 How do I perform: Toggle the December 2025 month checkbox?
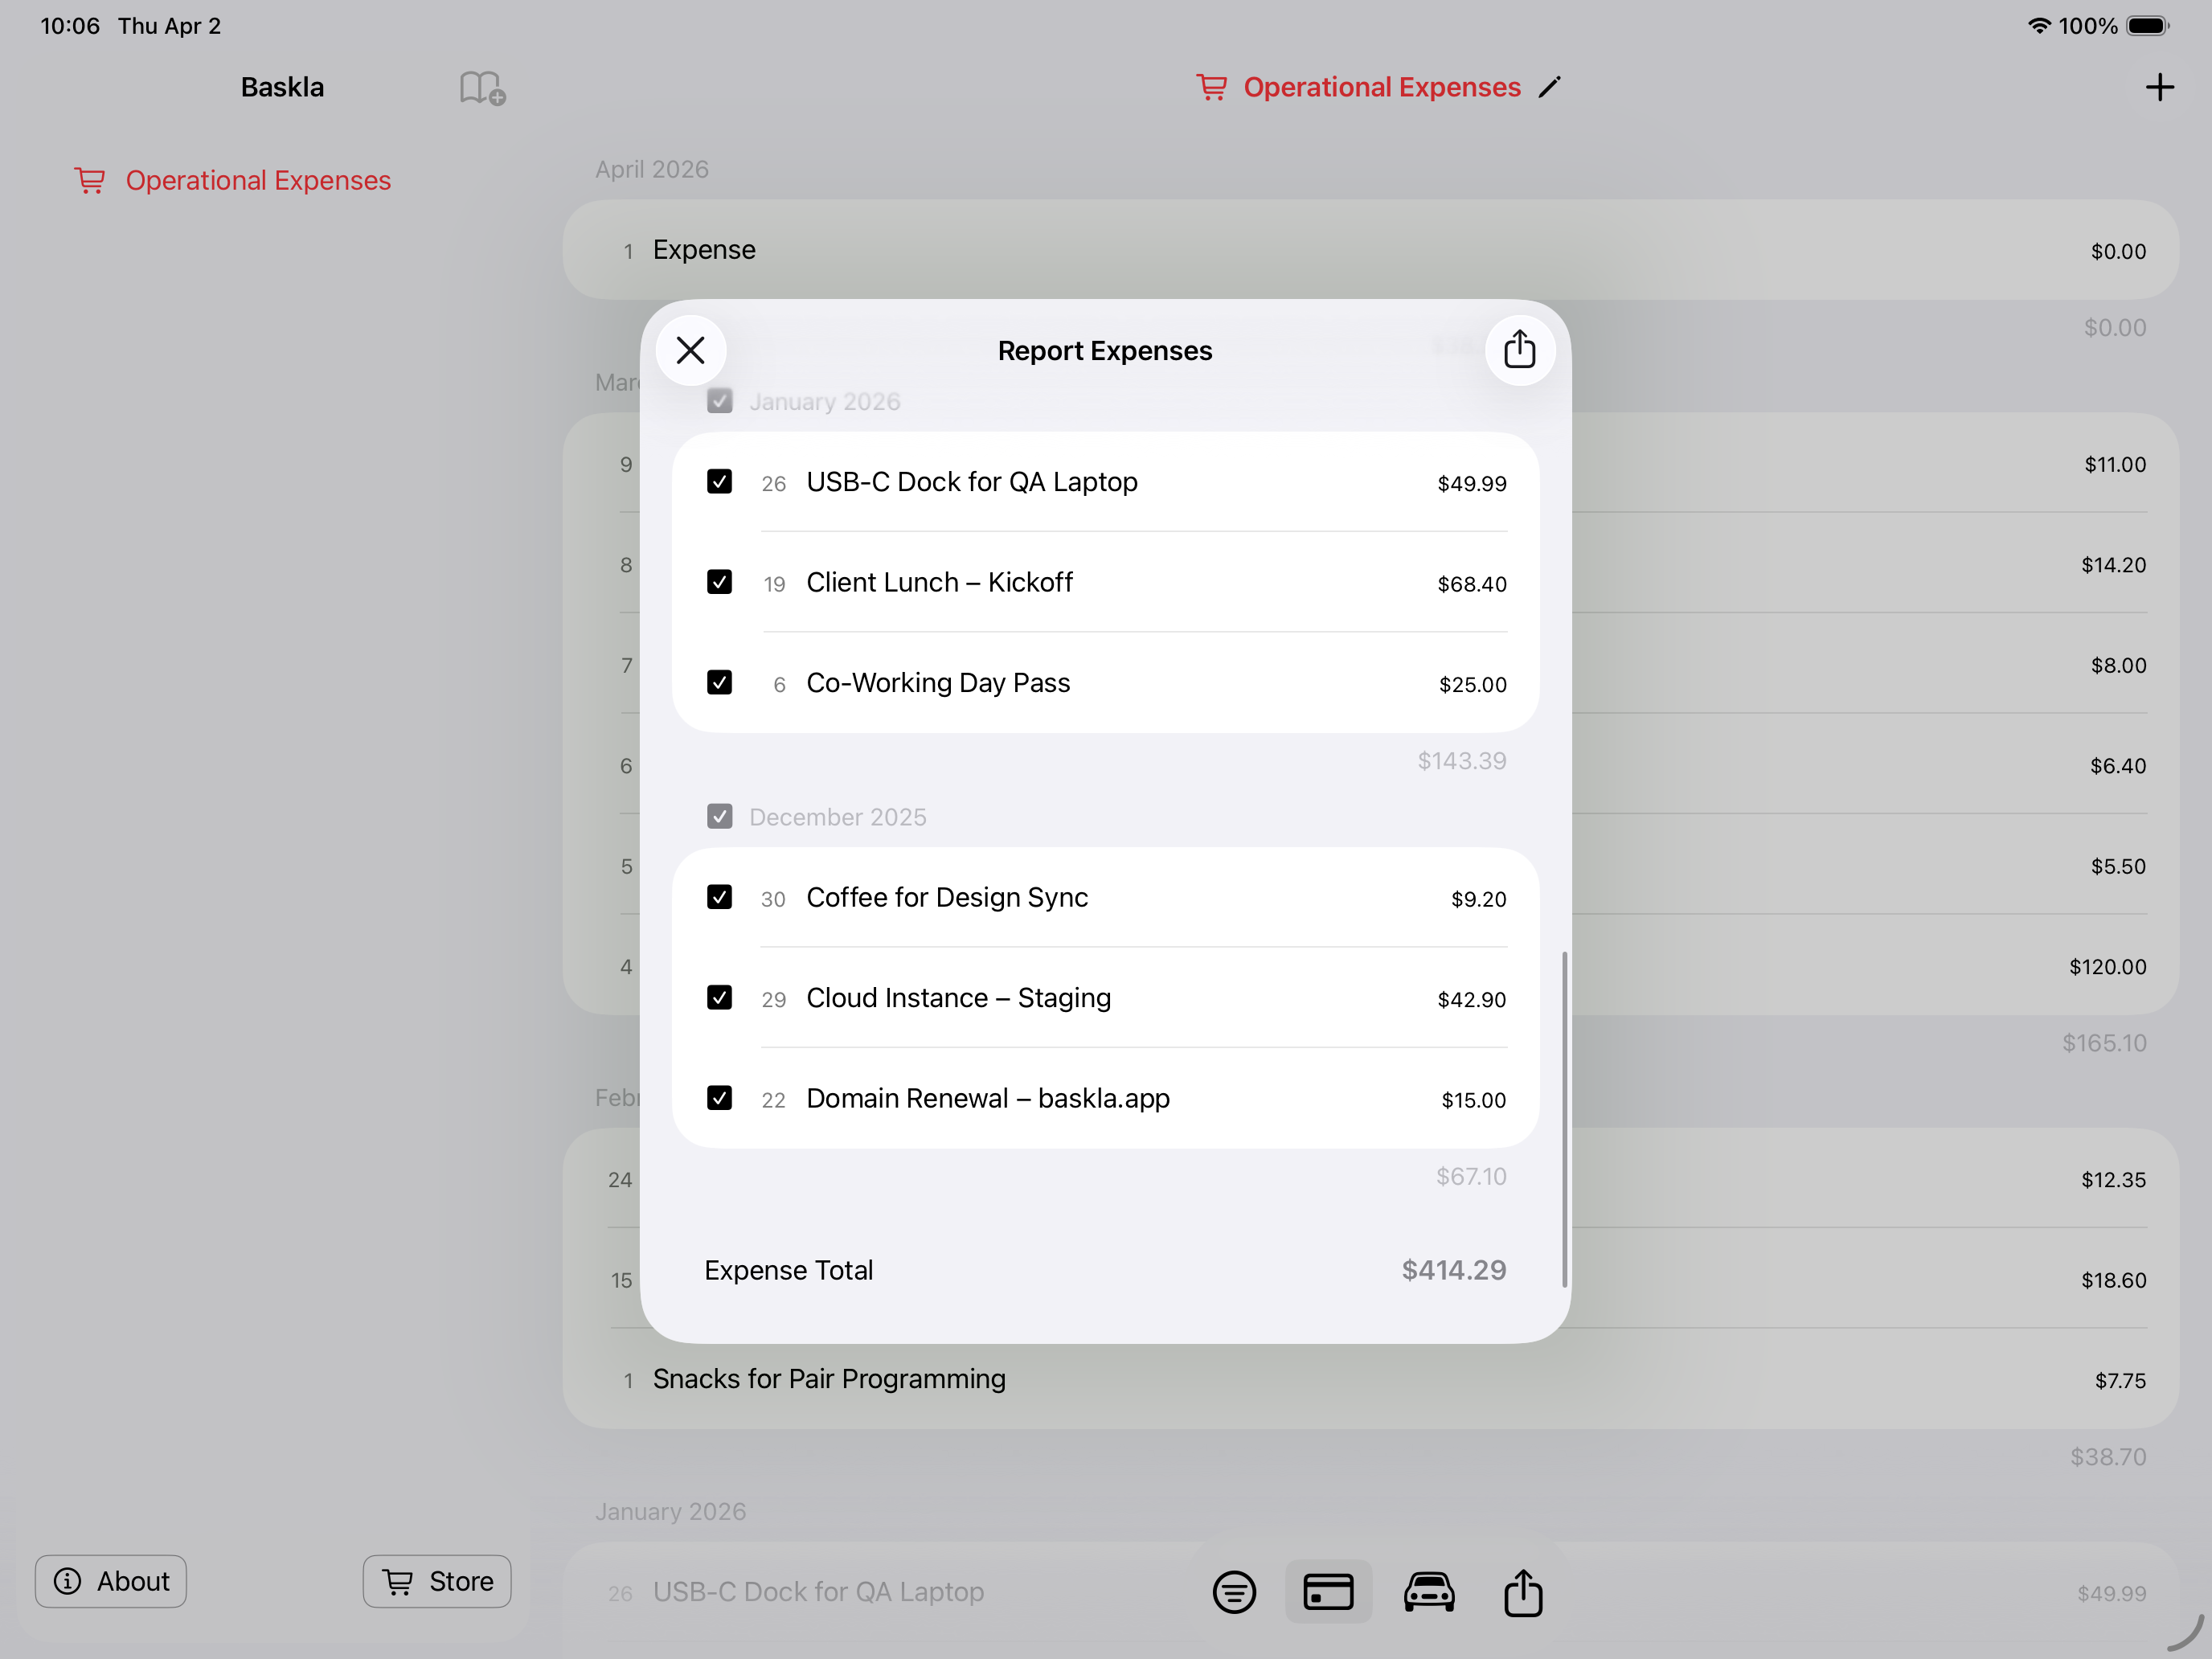(719, 817)
